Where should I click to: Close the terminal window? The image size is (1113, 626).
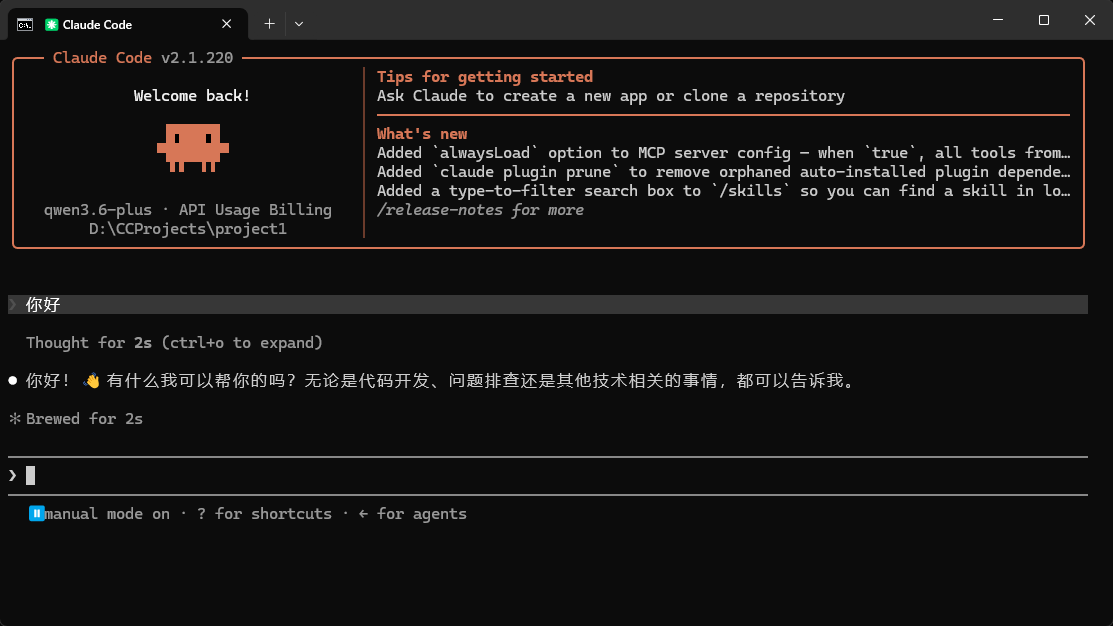(1090, 20)
